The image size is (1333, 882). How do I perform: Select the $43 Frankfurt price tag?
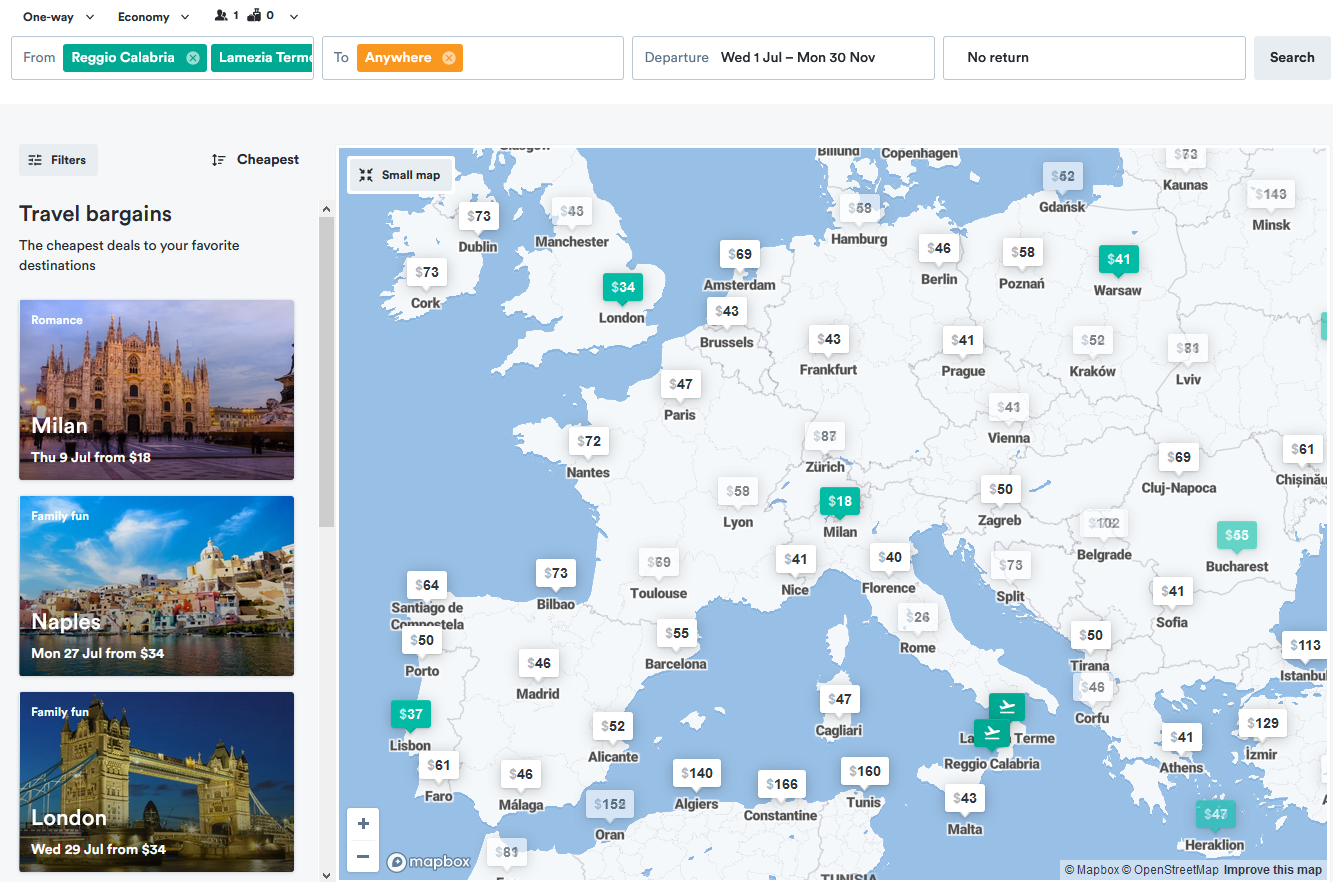pyautogui.click(x=829, y=339)
